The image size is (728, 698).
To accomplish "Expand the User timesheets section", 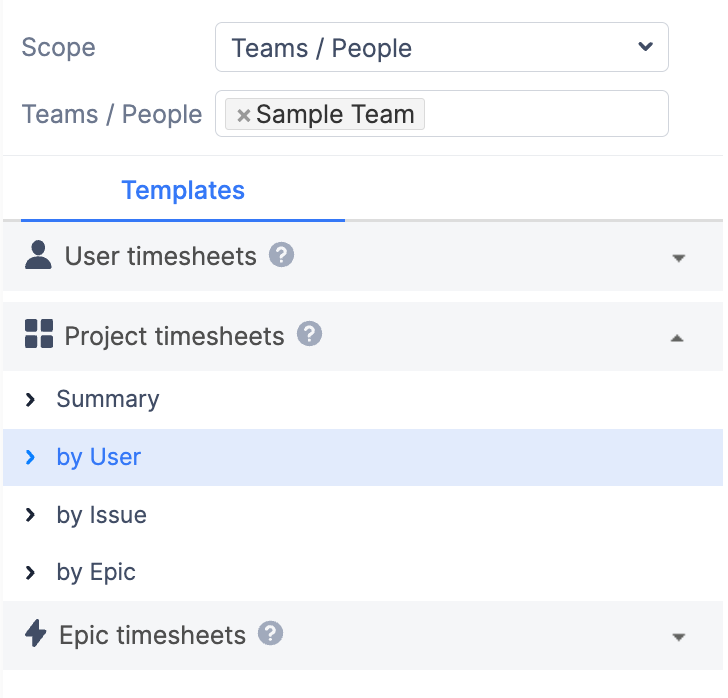I will 678,258.
